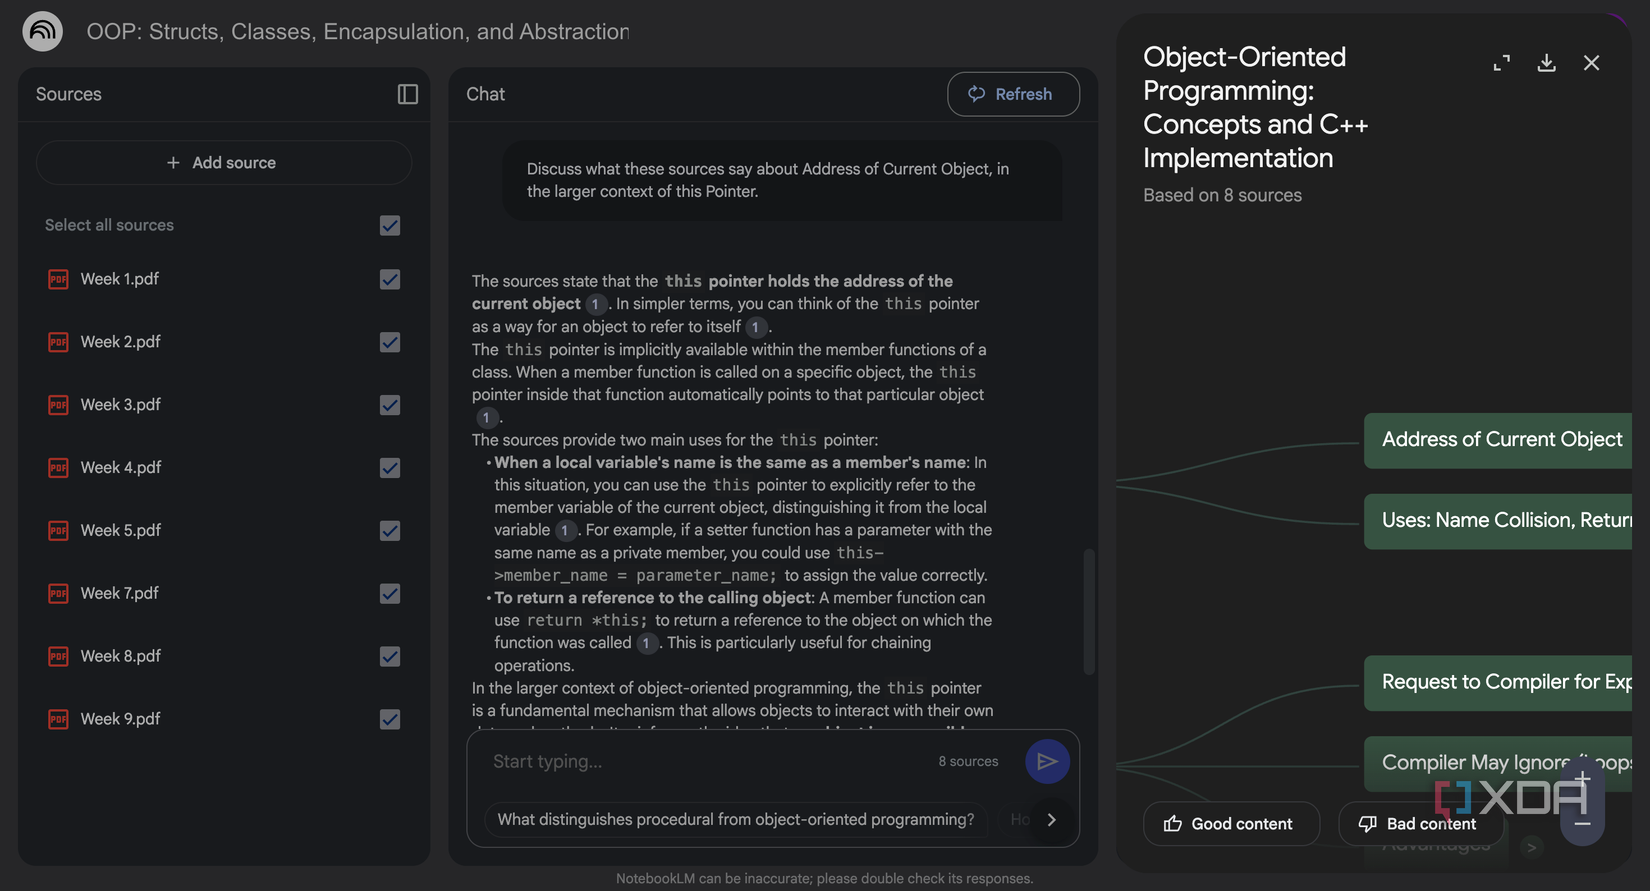Open citation 1 after 'that particular object'
The image size is (1650, 891).
486,417
